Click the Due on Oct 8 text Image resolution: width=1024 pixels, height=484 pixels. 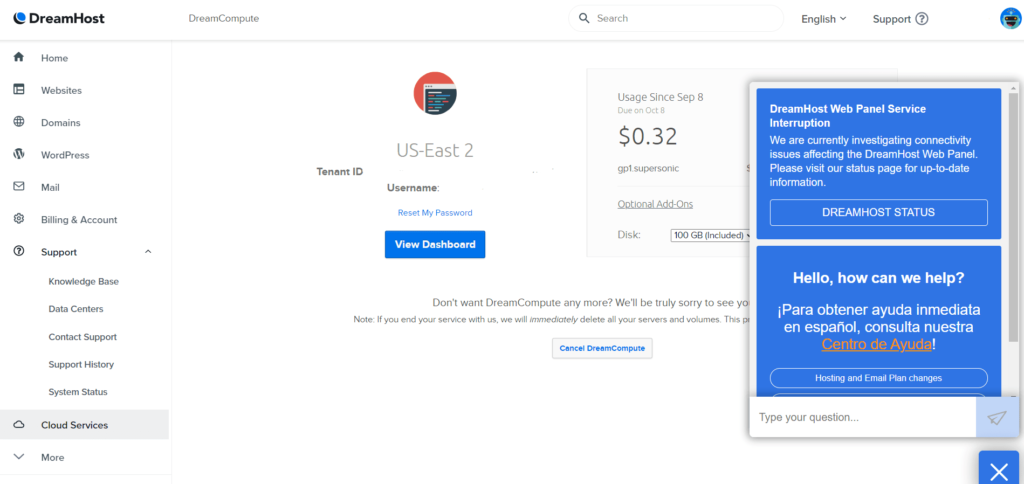[x=641, y=110]
